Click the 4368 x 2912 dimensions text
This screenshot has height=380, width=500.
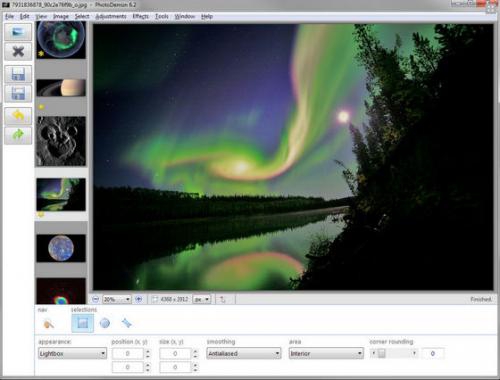click(175, 299)
